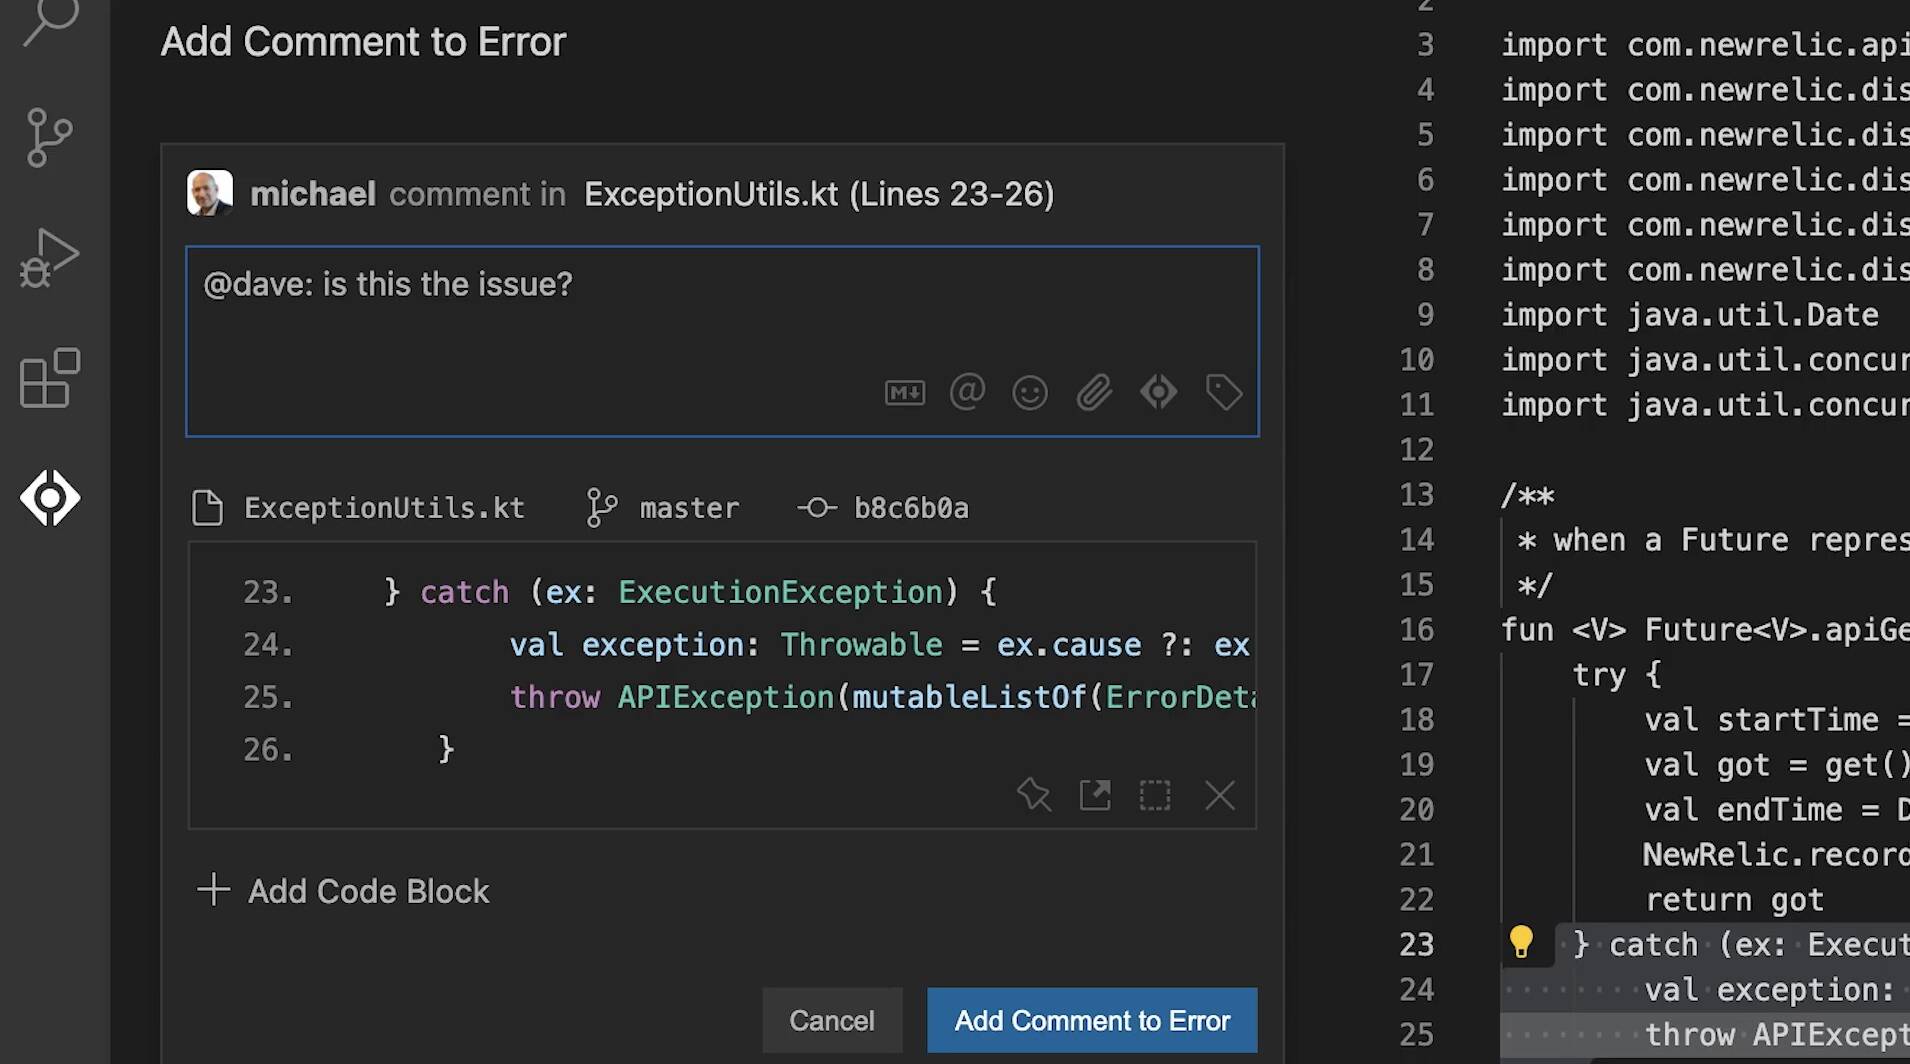The height and width of the screenshot is (1064, 1910).
Task: Click the pin icon under code block
Action: (x=1034, y=795)
